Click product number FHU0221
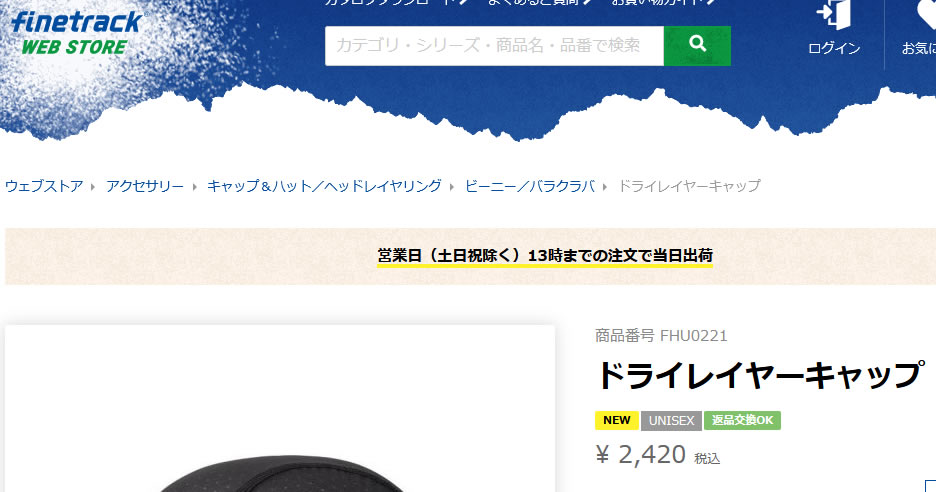936x492 pixels. coord(661,336)
